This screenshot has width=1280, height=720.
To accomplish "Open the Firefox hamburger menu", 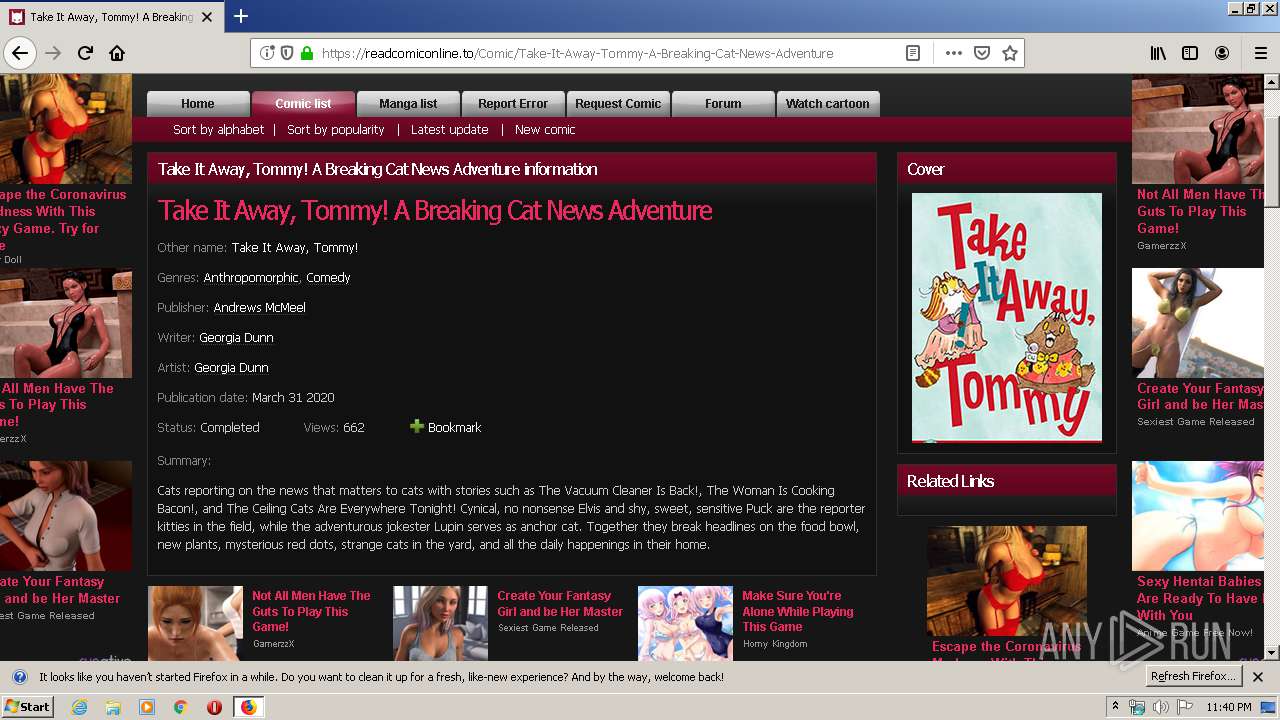I will 1260,53.
